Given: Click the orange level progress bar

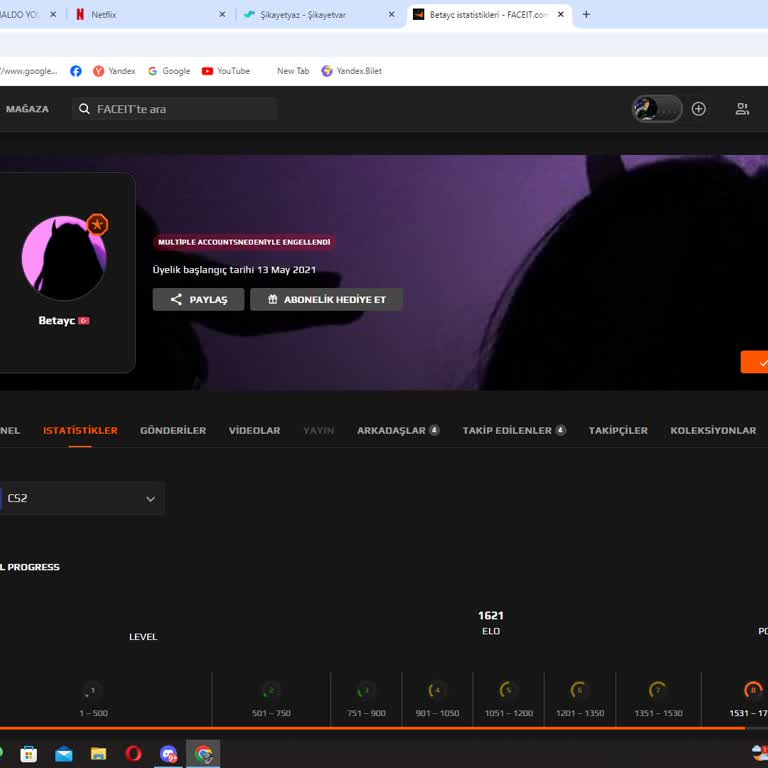Looking at the screenshot, I should [x=372, y=728].
